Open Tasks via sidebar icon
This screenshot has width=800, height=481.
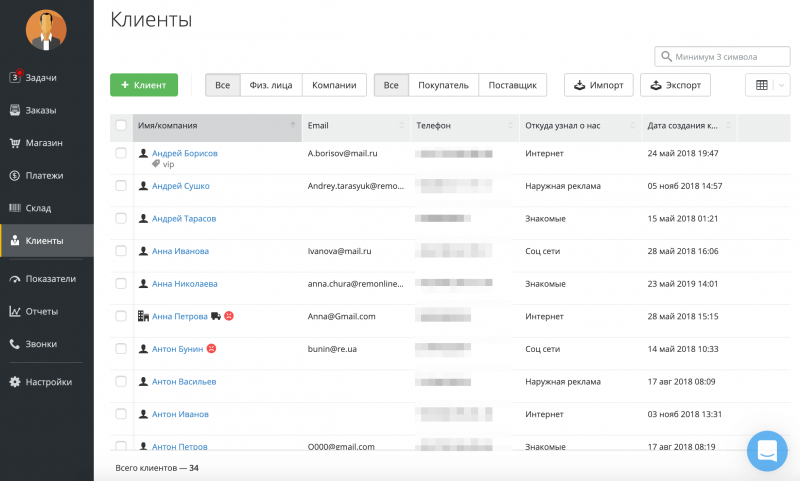15,77
